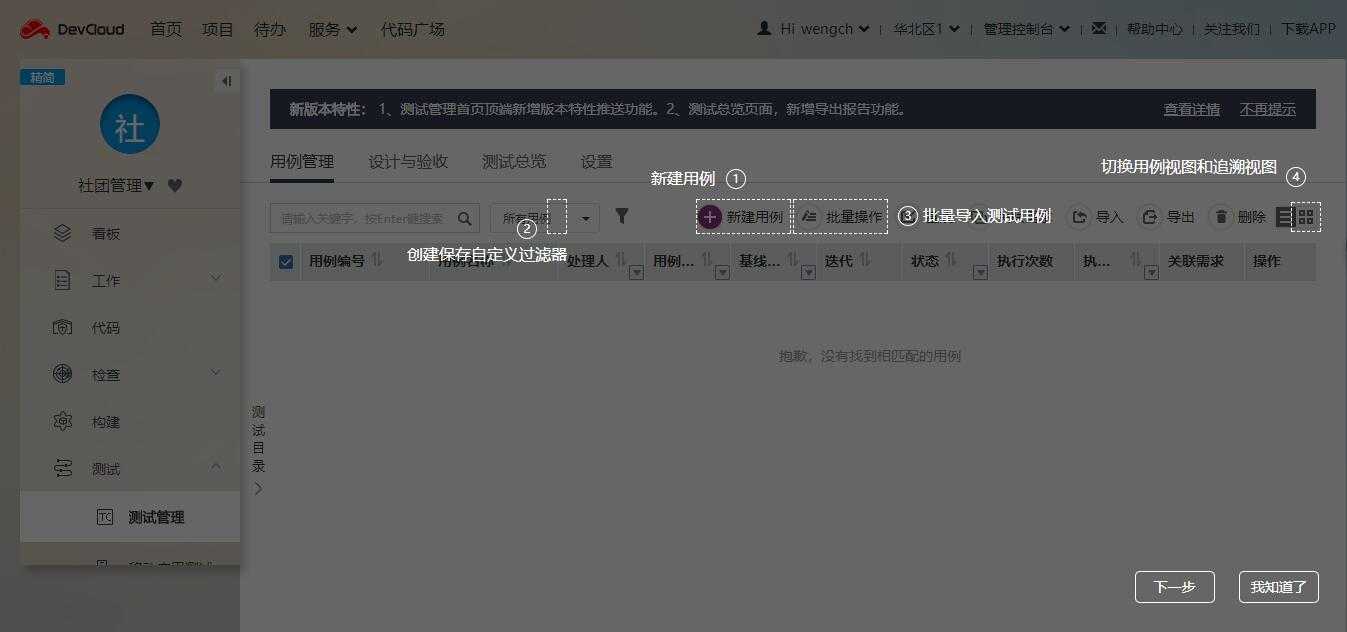Click the 操作 column header
1347x632 pixels.
pyautogui.click(x=1267, y=261)
